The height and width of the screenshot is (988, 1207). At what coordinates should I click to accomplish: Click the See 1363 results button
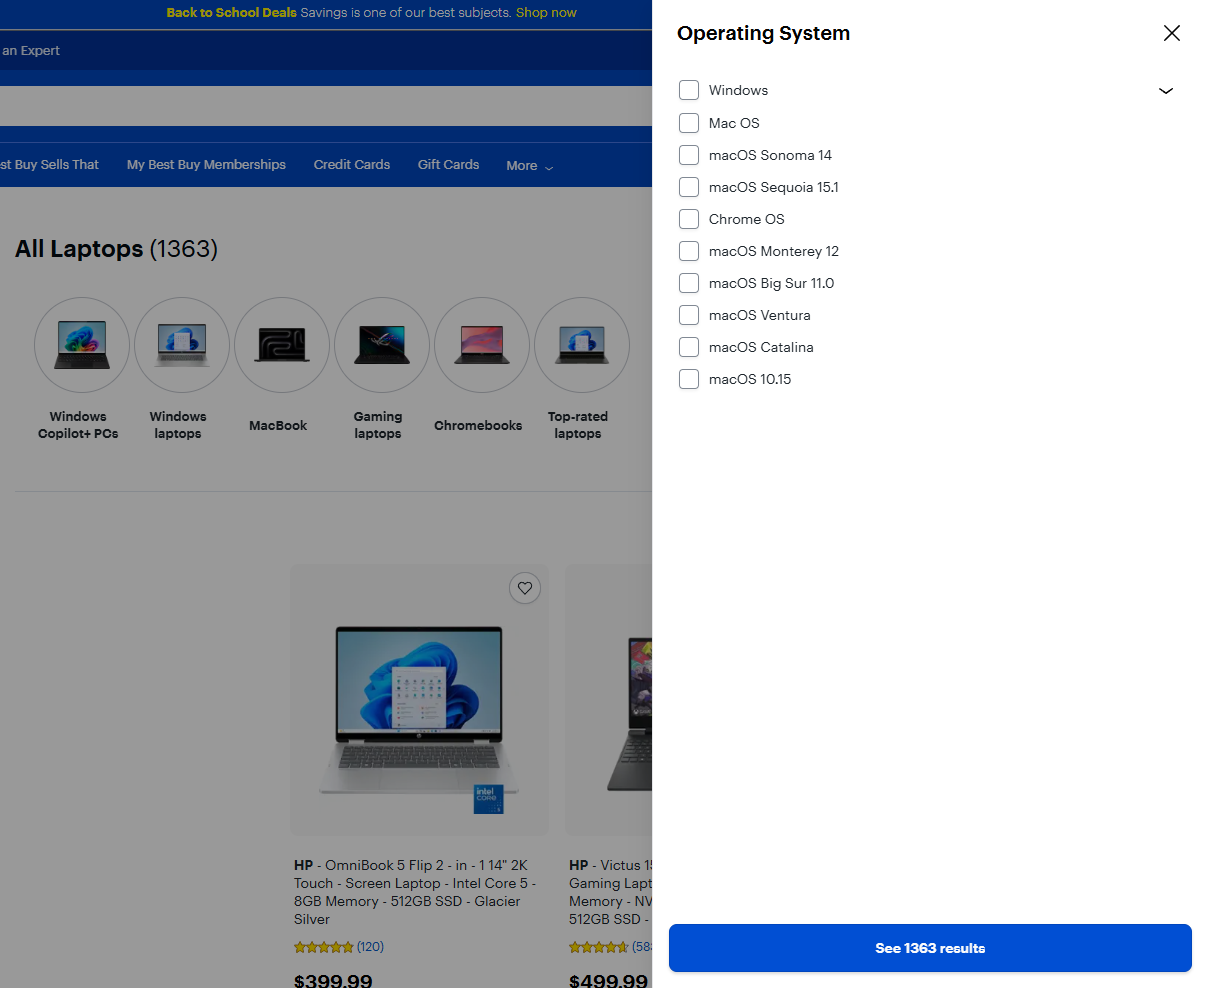[x=930, y=948]
